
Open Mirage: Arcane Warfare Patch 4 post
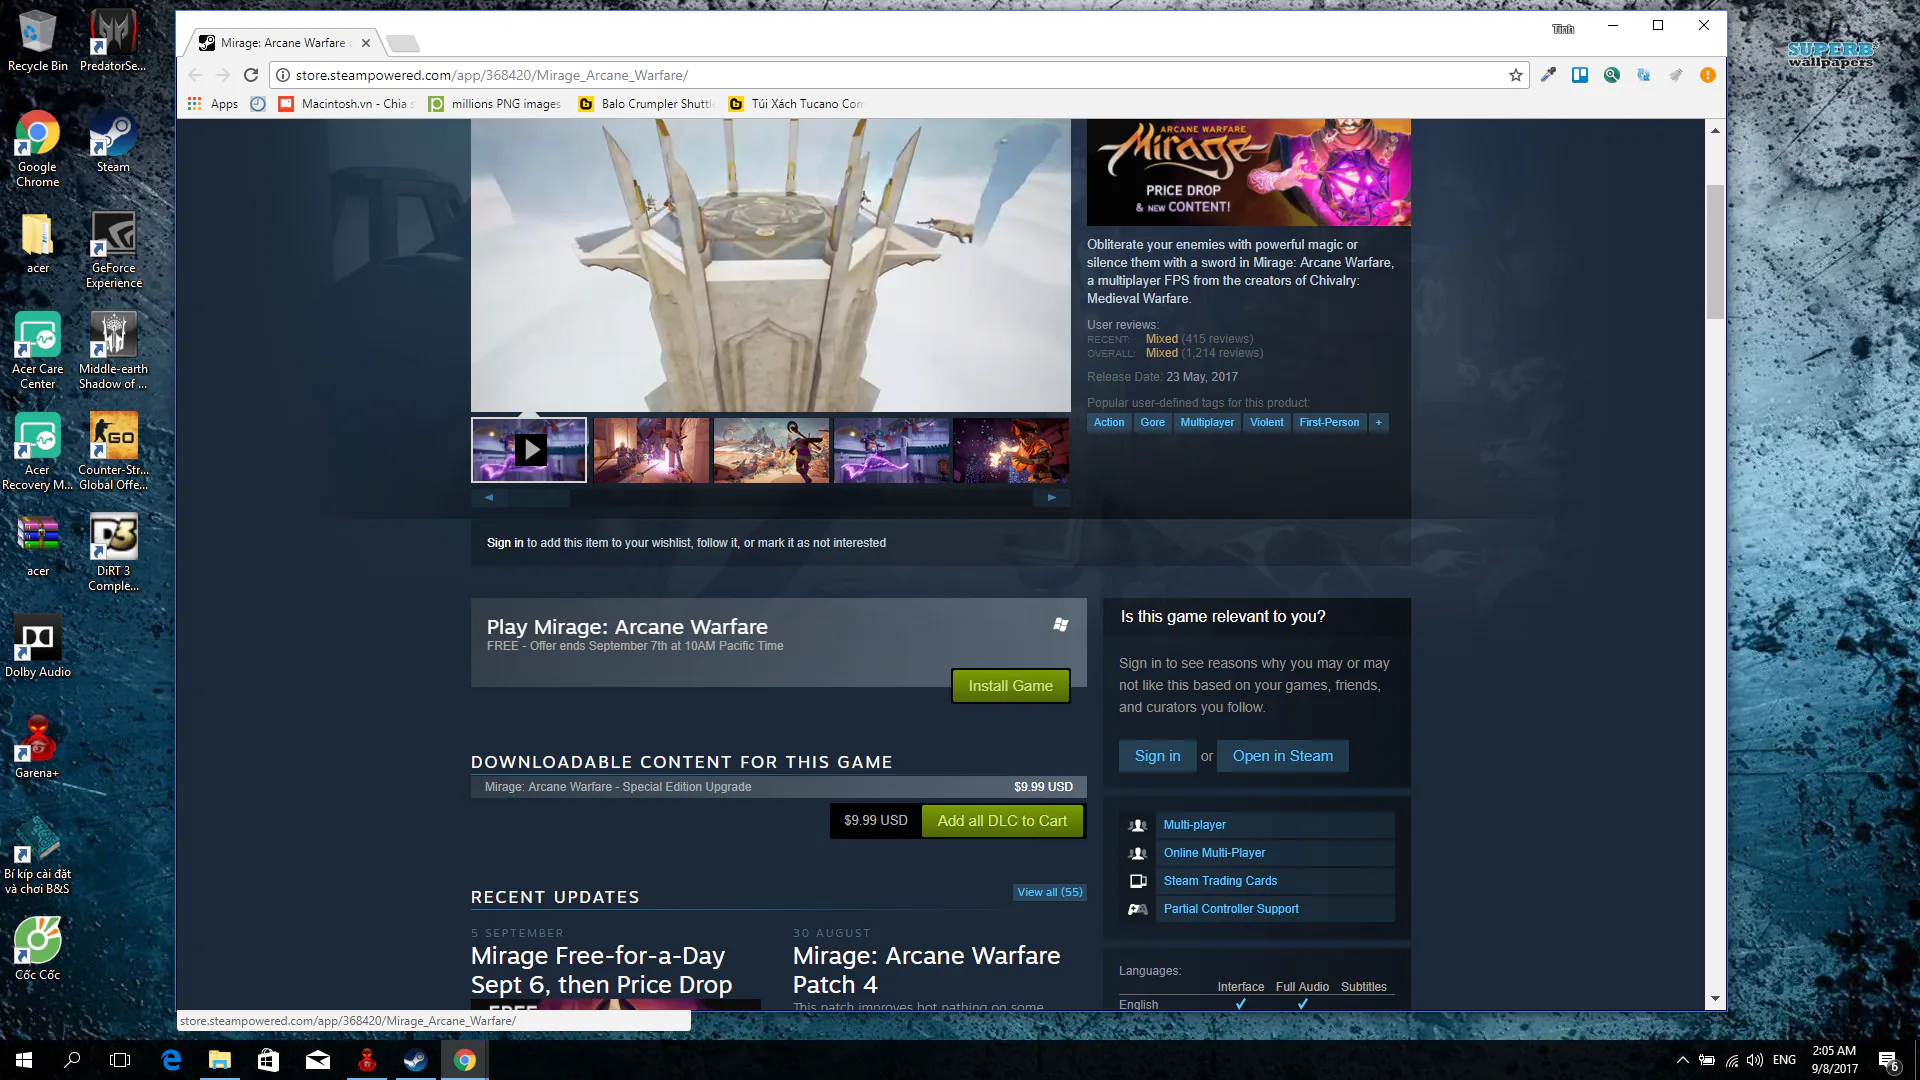926,970
